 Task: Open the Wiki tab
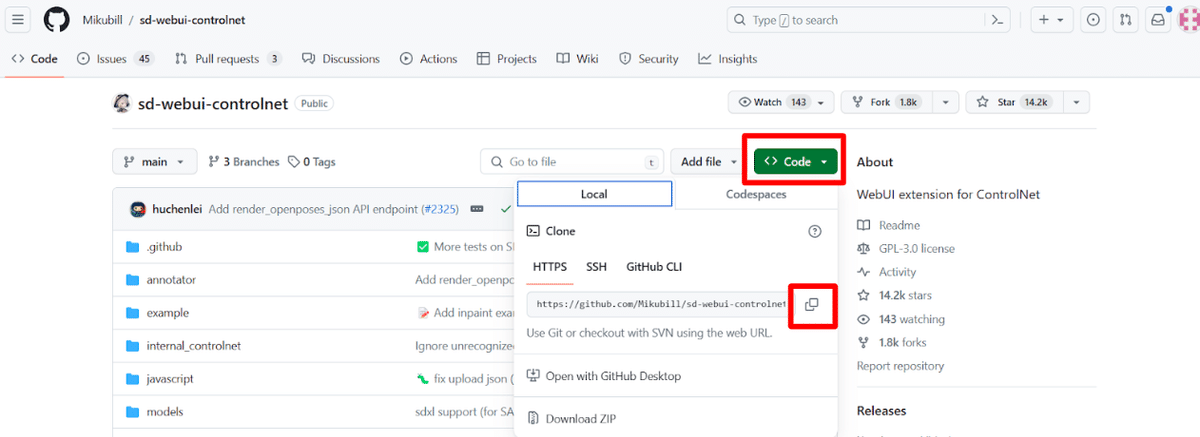pos(577,59)
